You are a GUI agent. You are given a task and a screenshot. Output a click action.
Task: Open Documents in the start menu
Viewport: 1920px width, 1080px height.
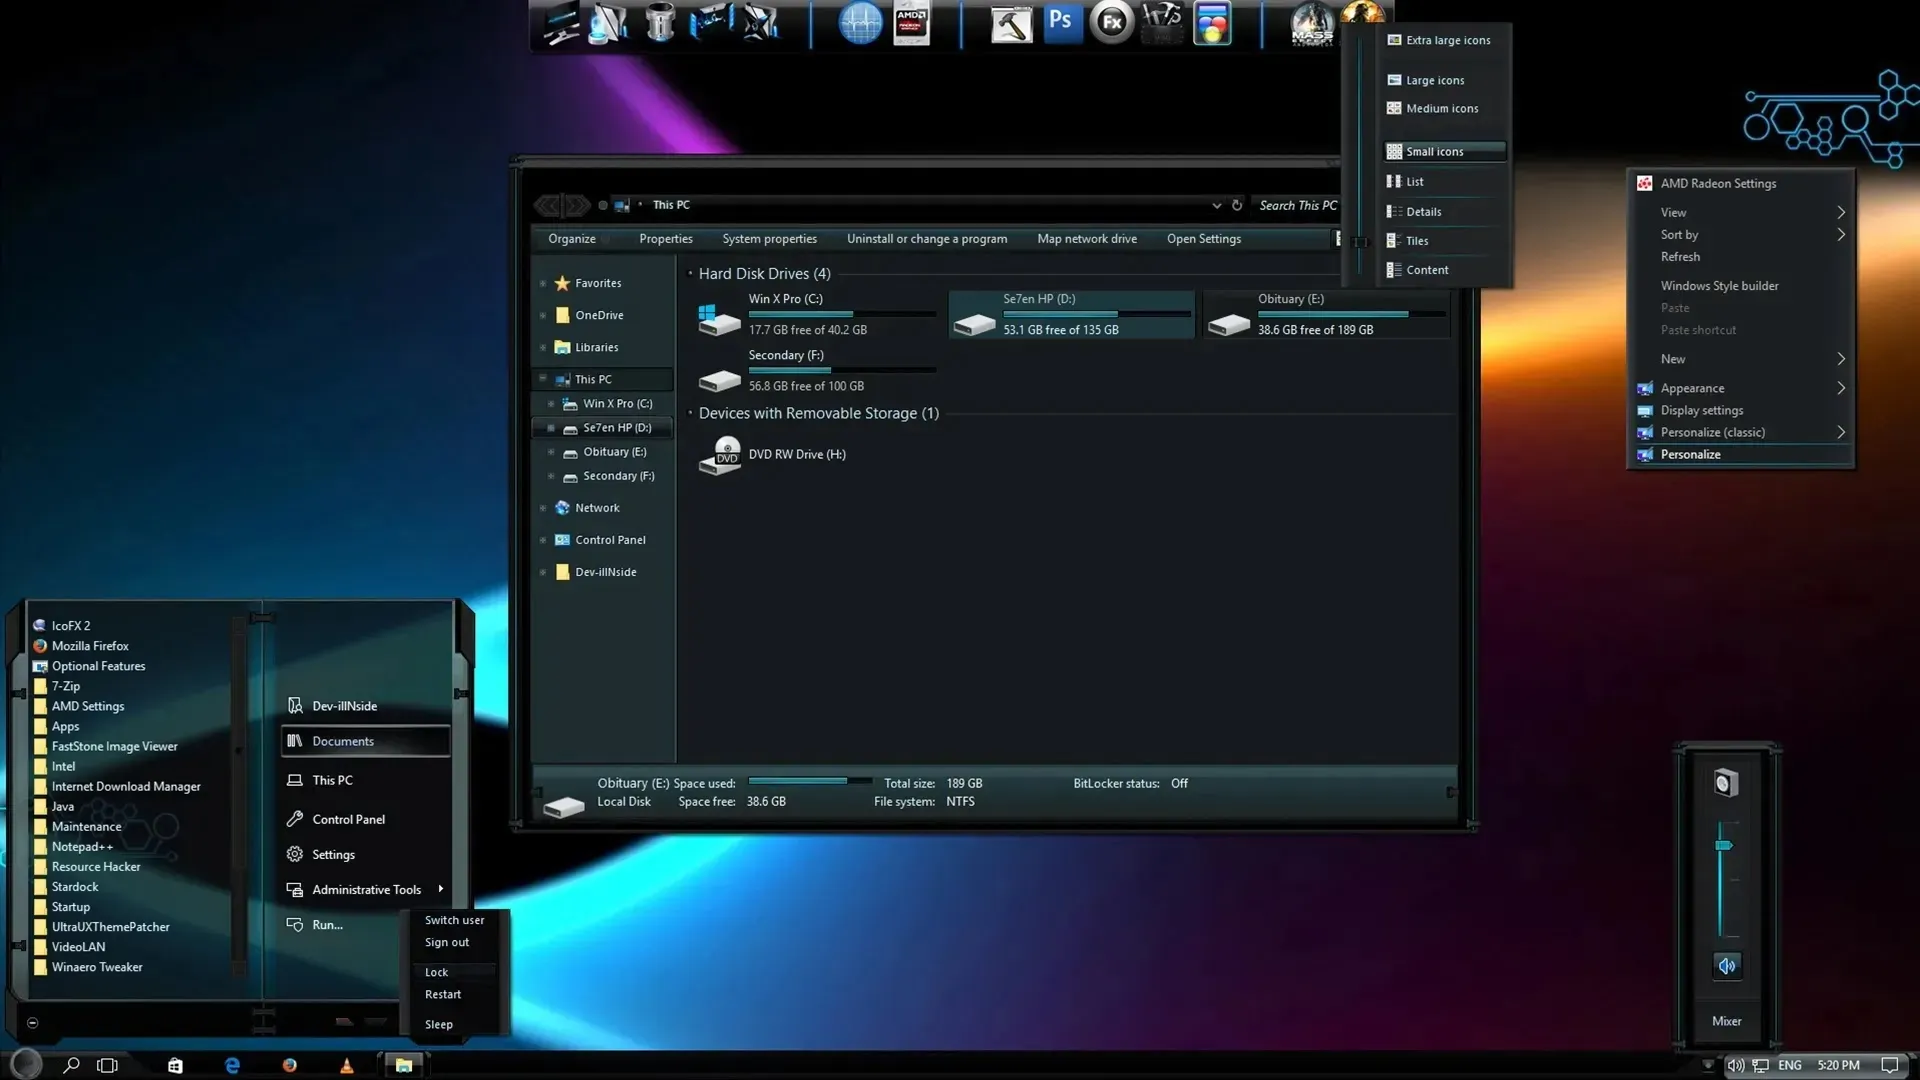(x=366, y=741)
